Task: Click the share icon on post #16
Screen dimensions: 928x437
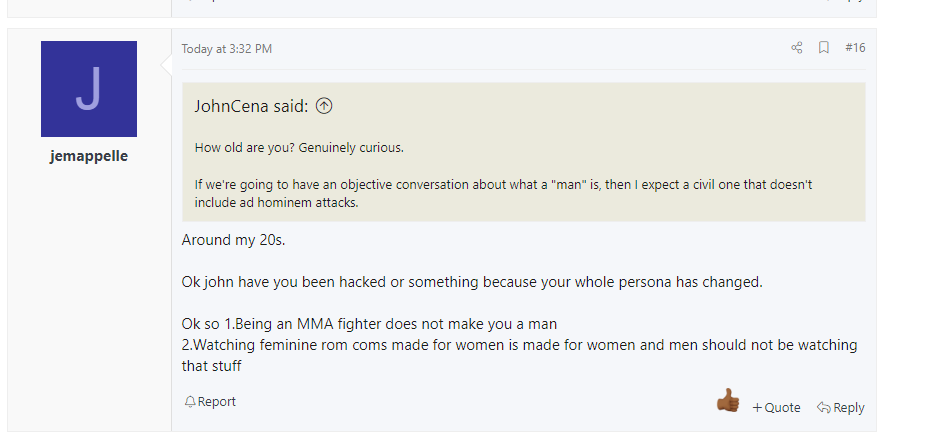Action: click(797, 48)
